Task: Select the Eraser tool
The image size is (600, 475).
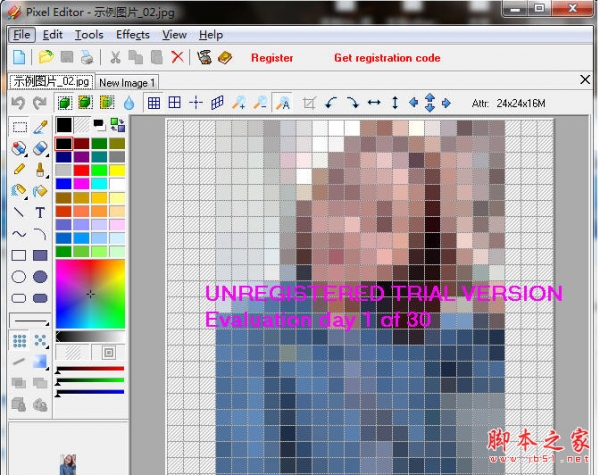Action: point(40,148)
